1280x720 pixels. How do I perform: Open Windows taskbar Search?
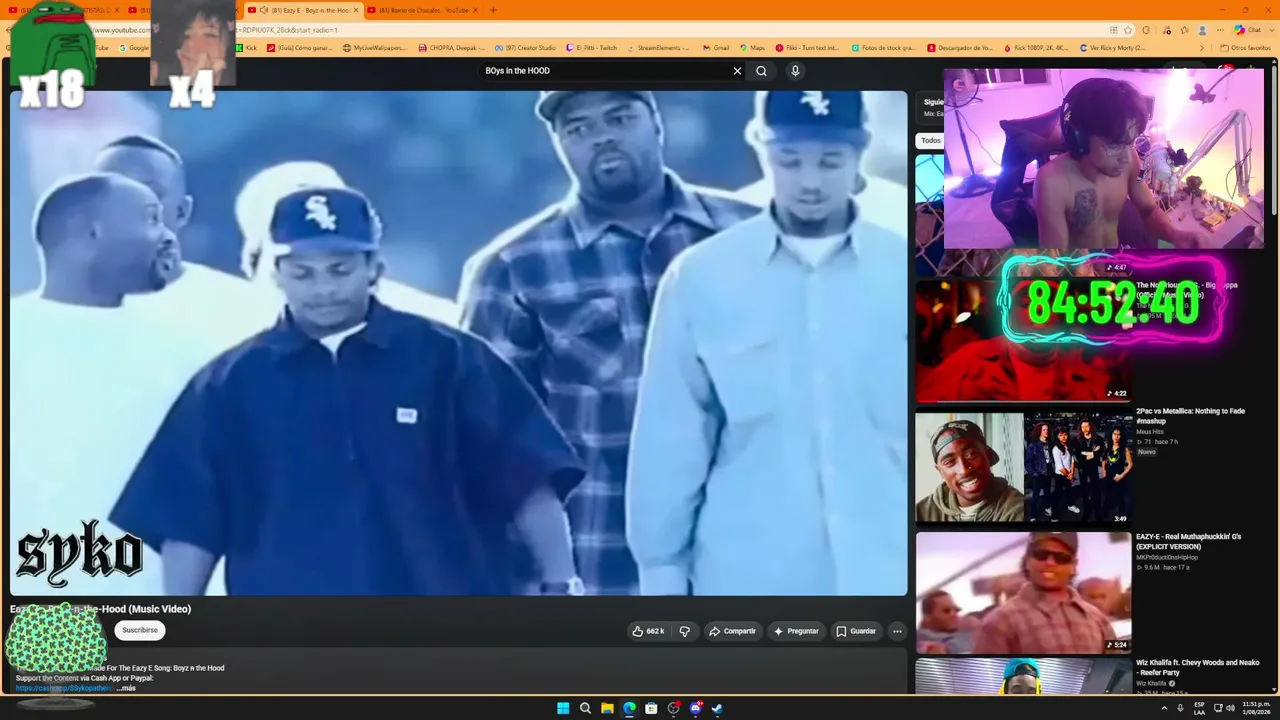pos(585,708)
